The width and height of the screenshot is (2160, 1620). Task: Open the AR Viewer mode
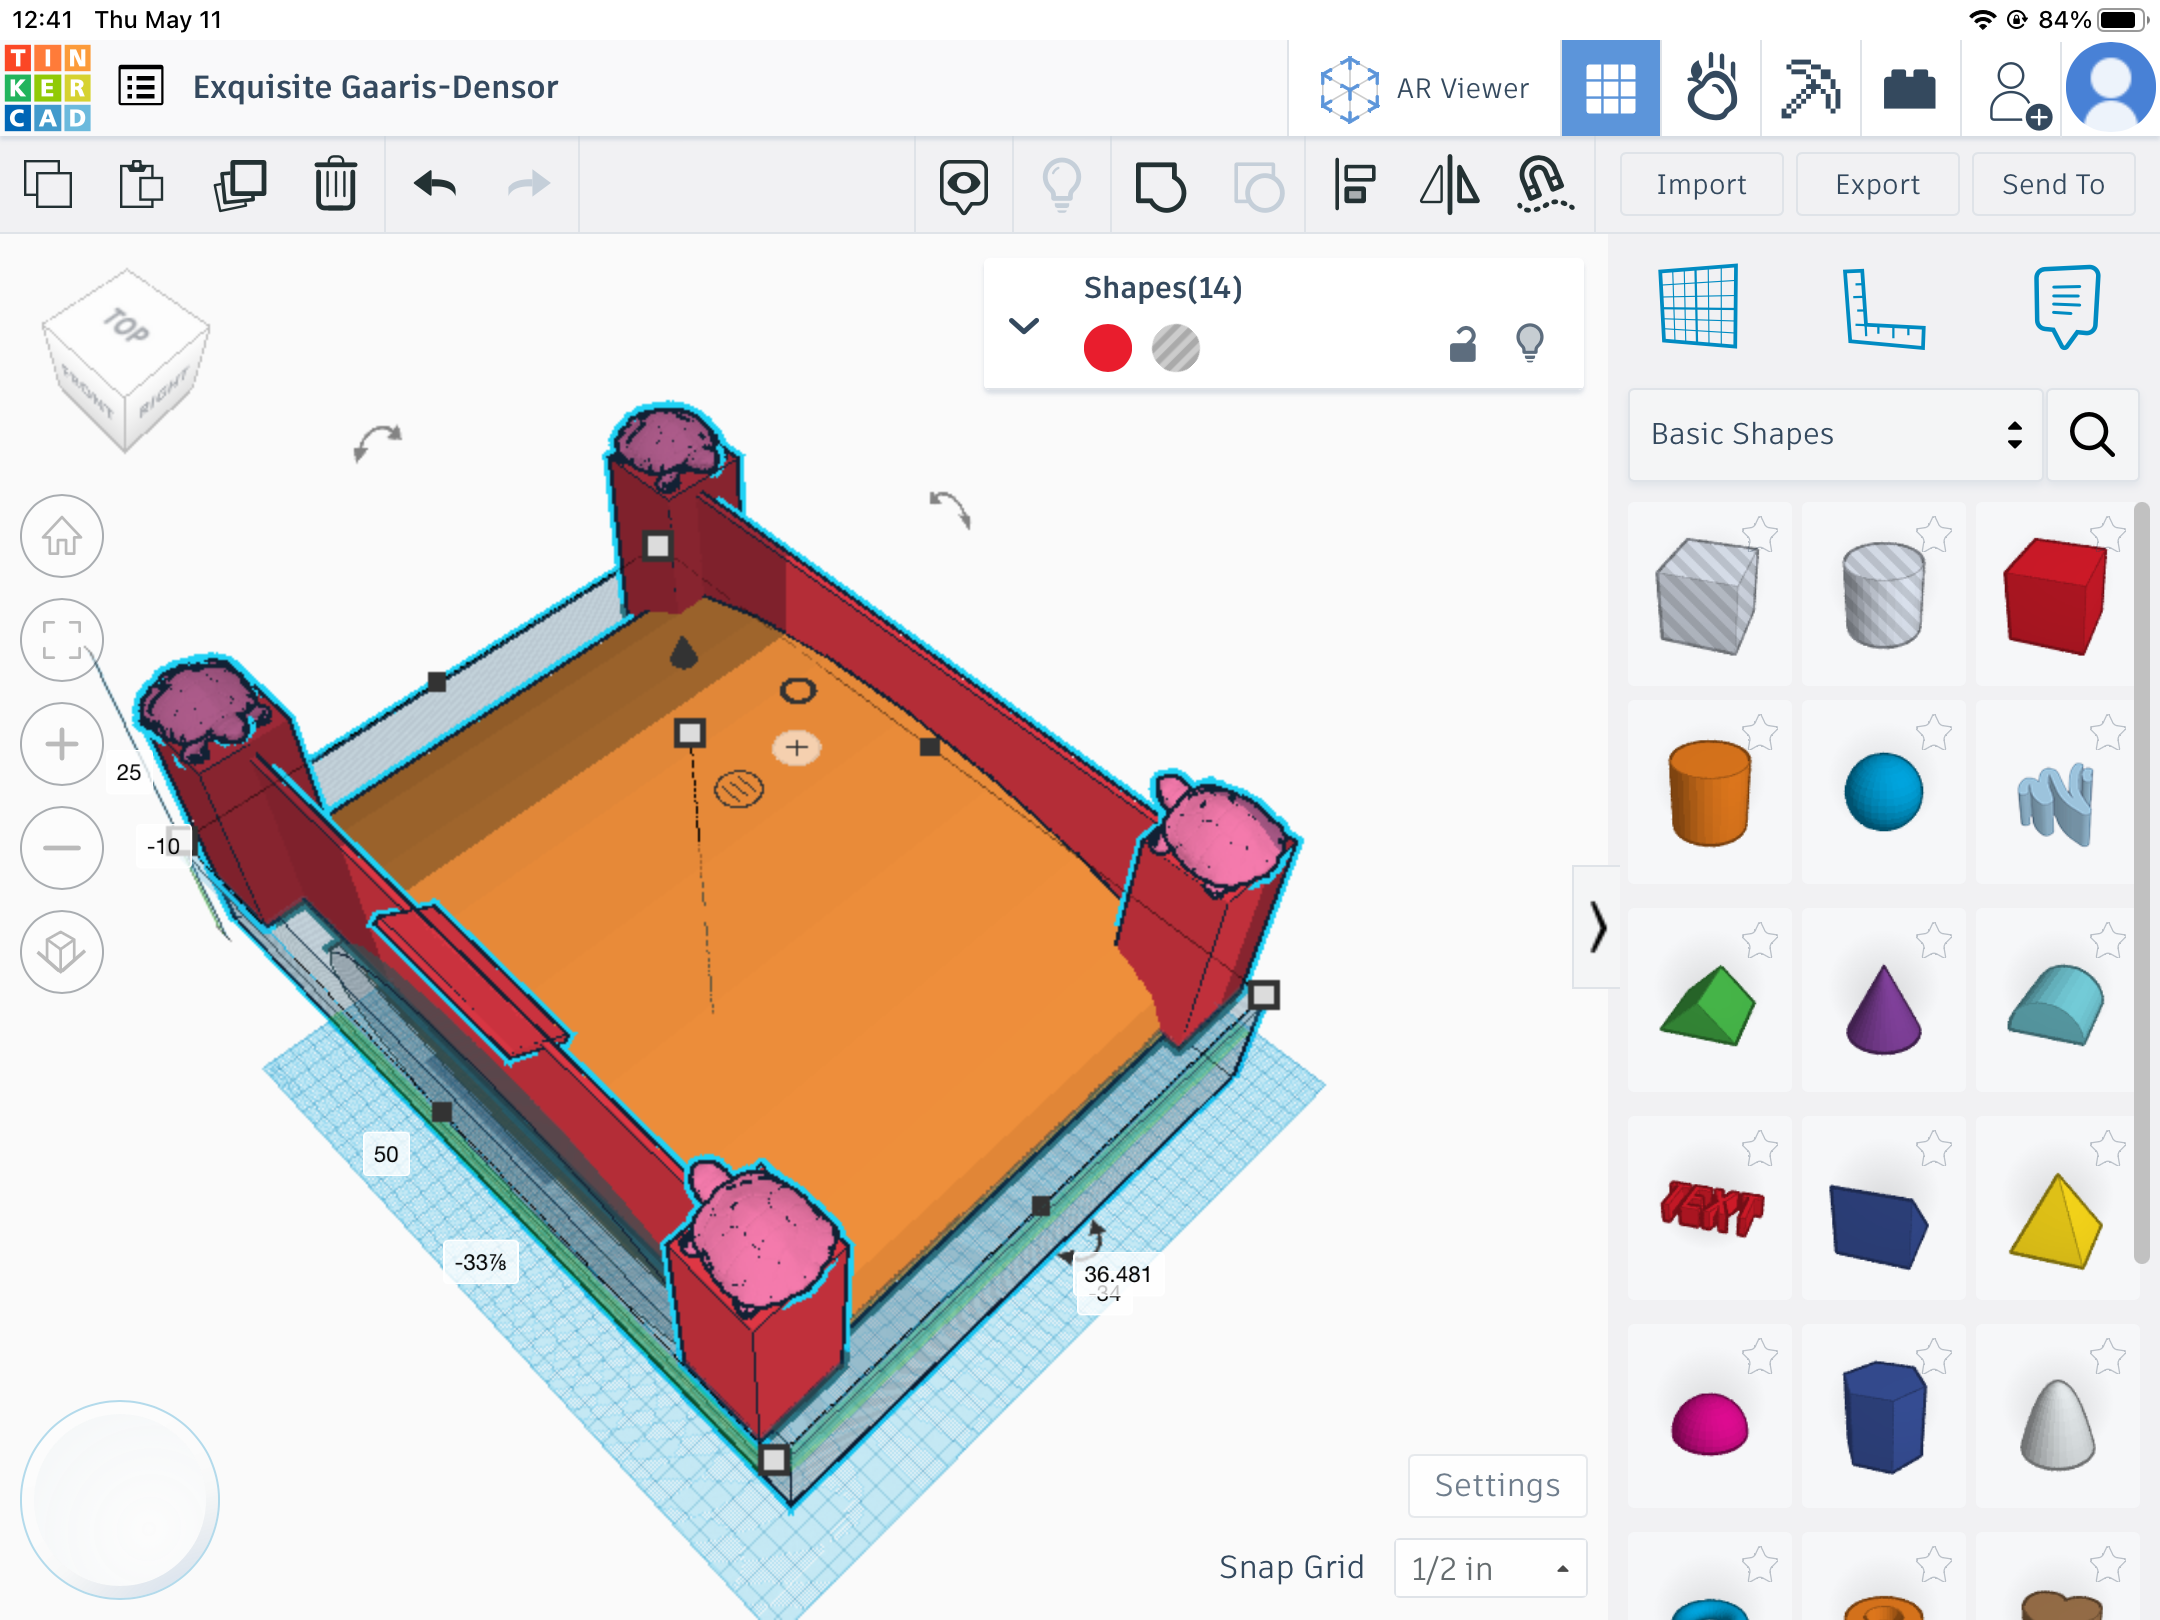pyautogui.click(x=1424, y=88)
